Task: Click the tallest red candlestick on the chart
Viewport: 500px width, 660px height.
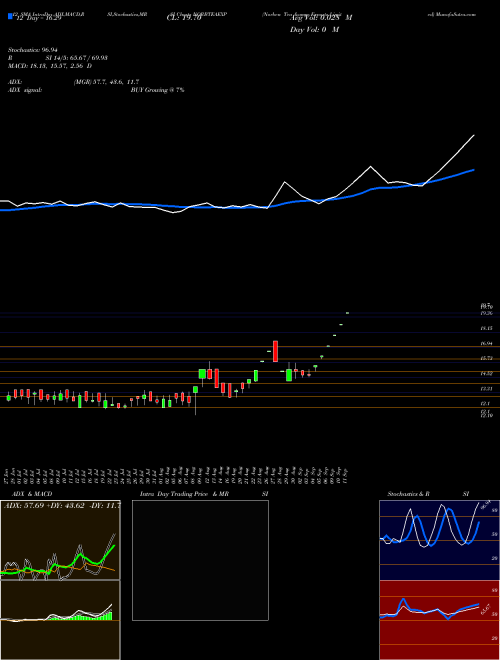Action: pos(276,351)
